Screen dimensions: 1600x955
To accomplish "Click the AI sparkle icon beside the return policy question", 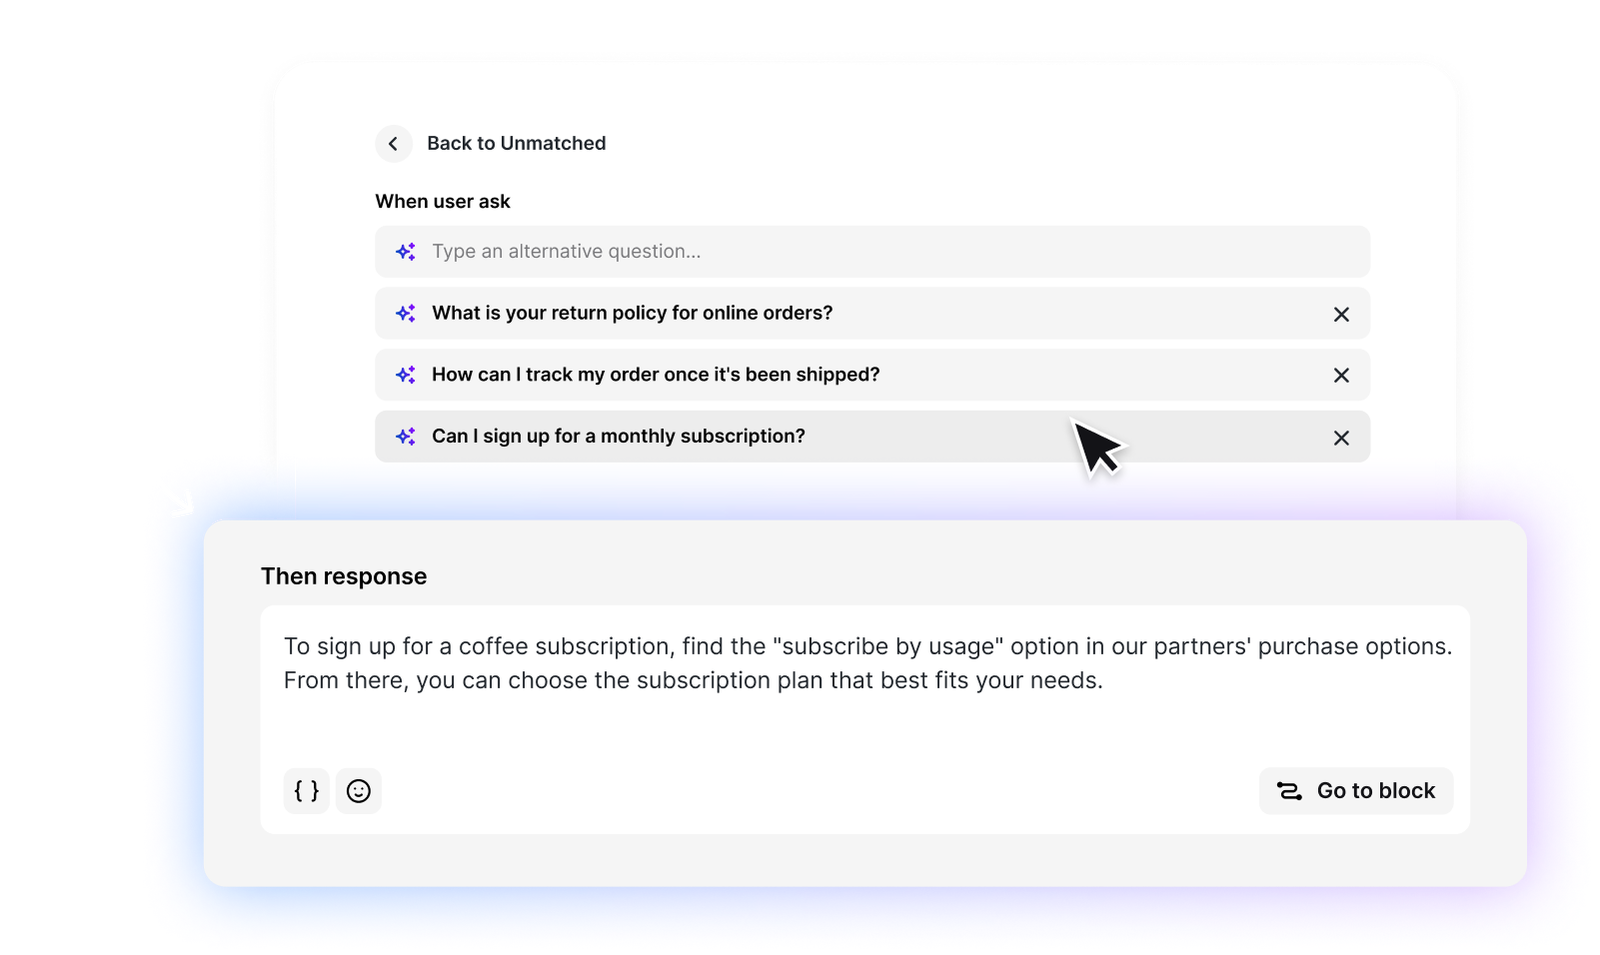I will coord(405,313).
